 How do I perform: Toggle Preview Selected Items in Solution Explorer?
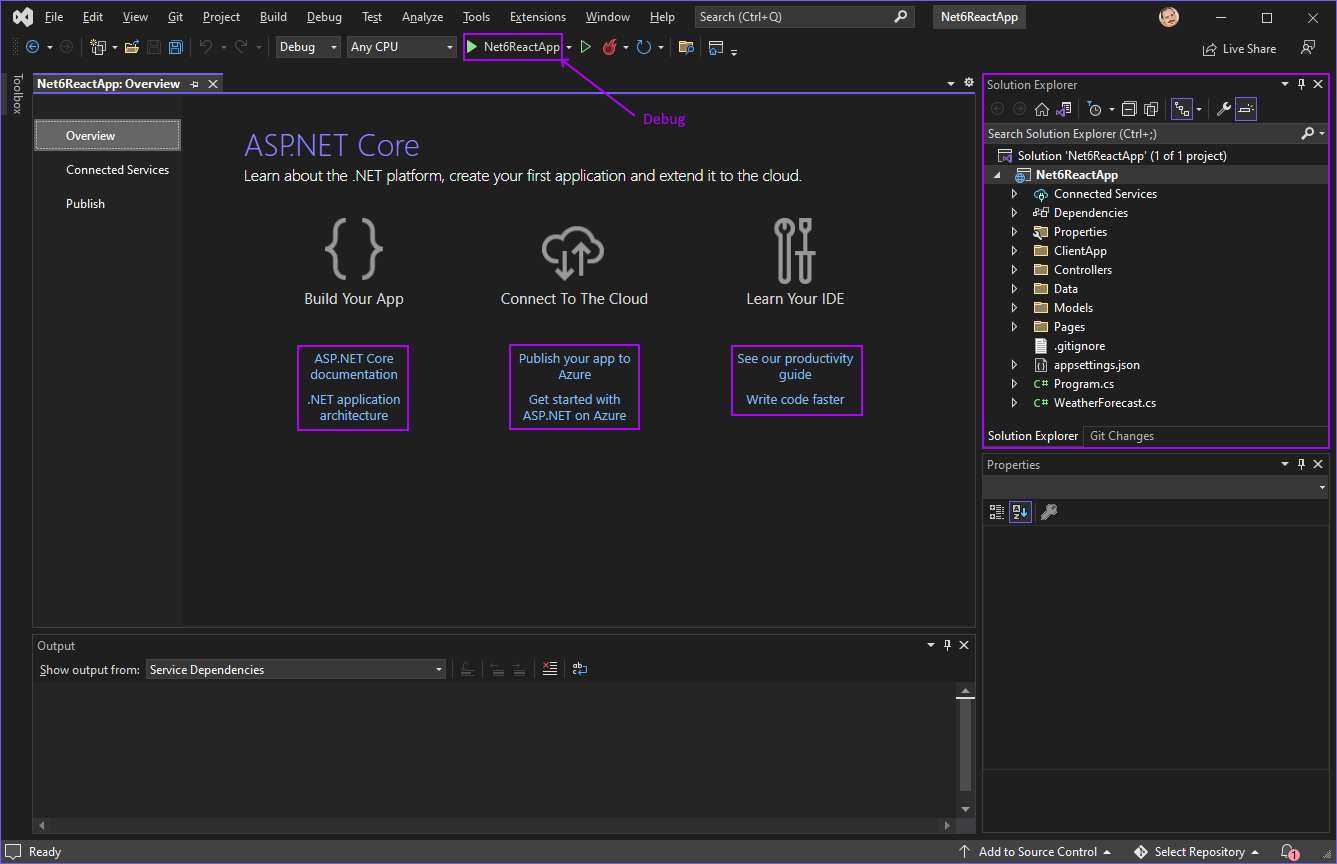tap(1246, 109)
